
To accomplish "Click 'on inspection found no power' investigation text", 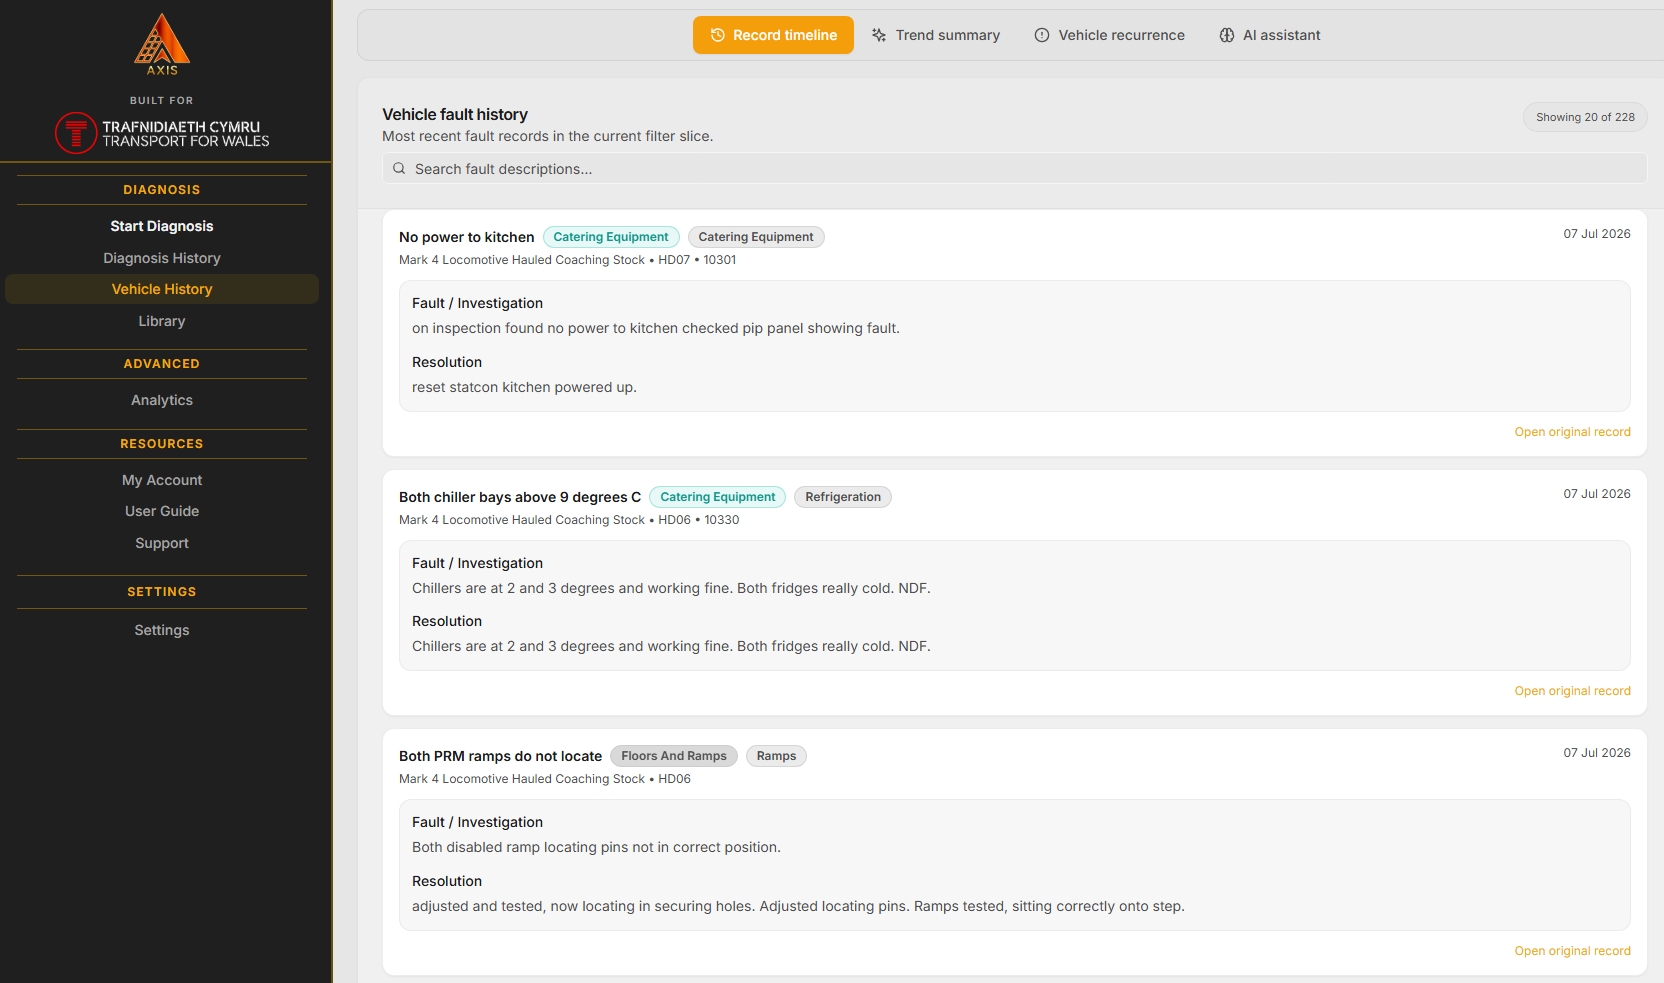I will pos(656,328).
